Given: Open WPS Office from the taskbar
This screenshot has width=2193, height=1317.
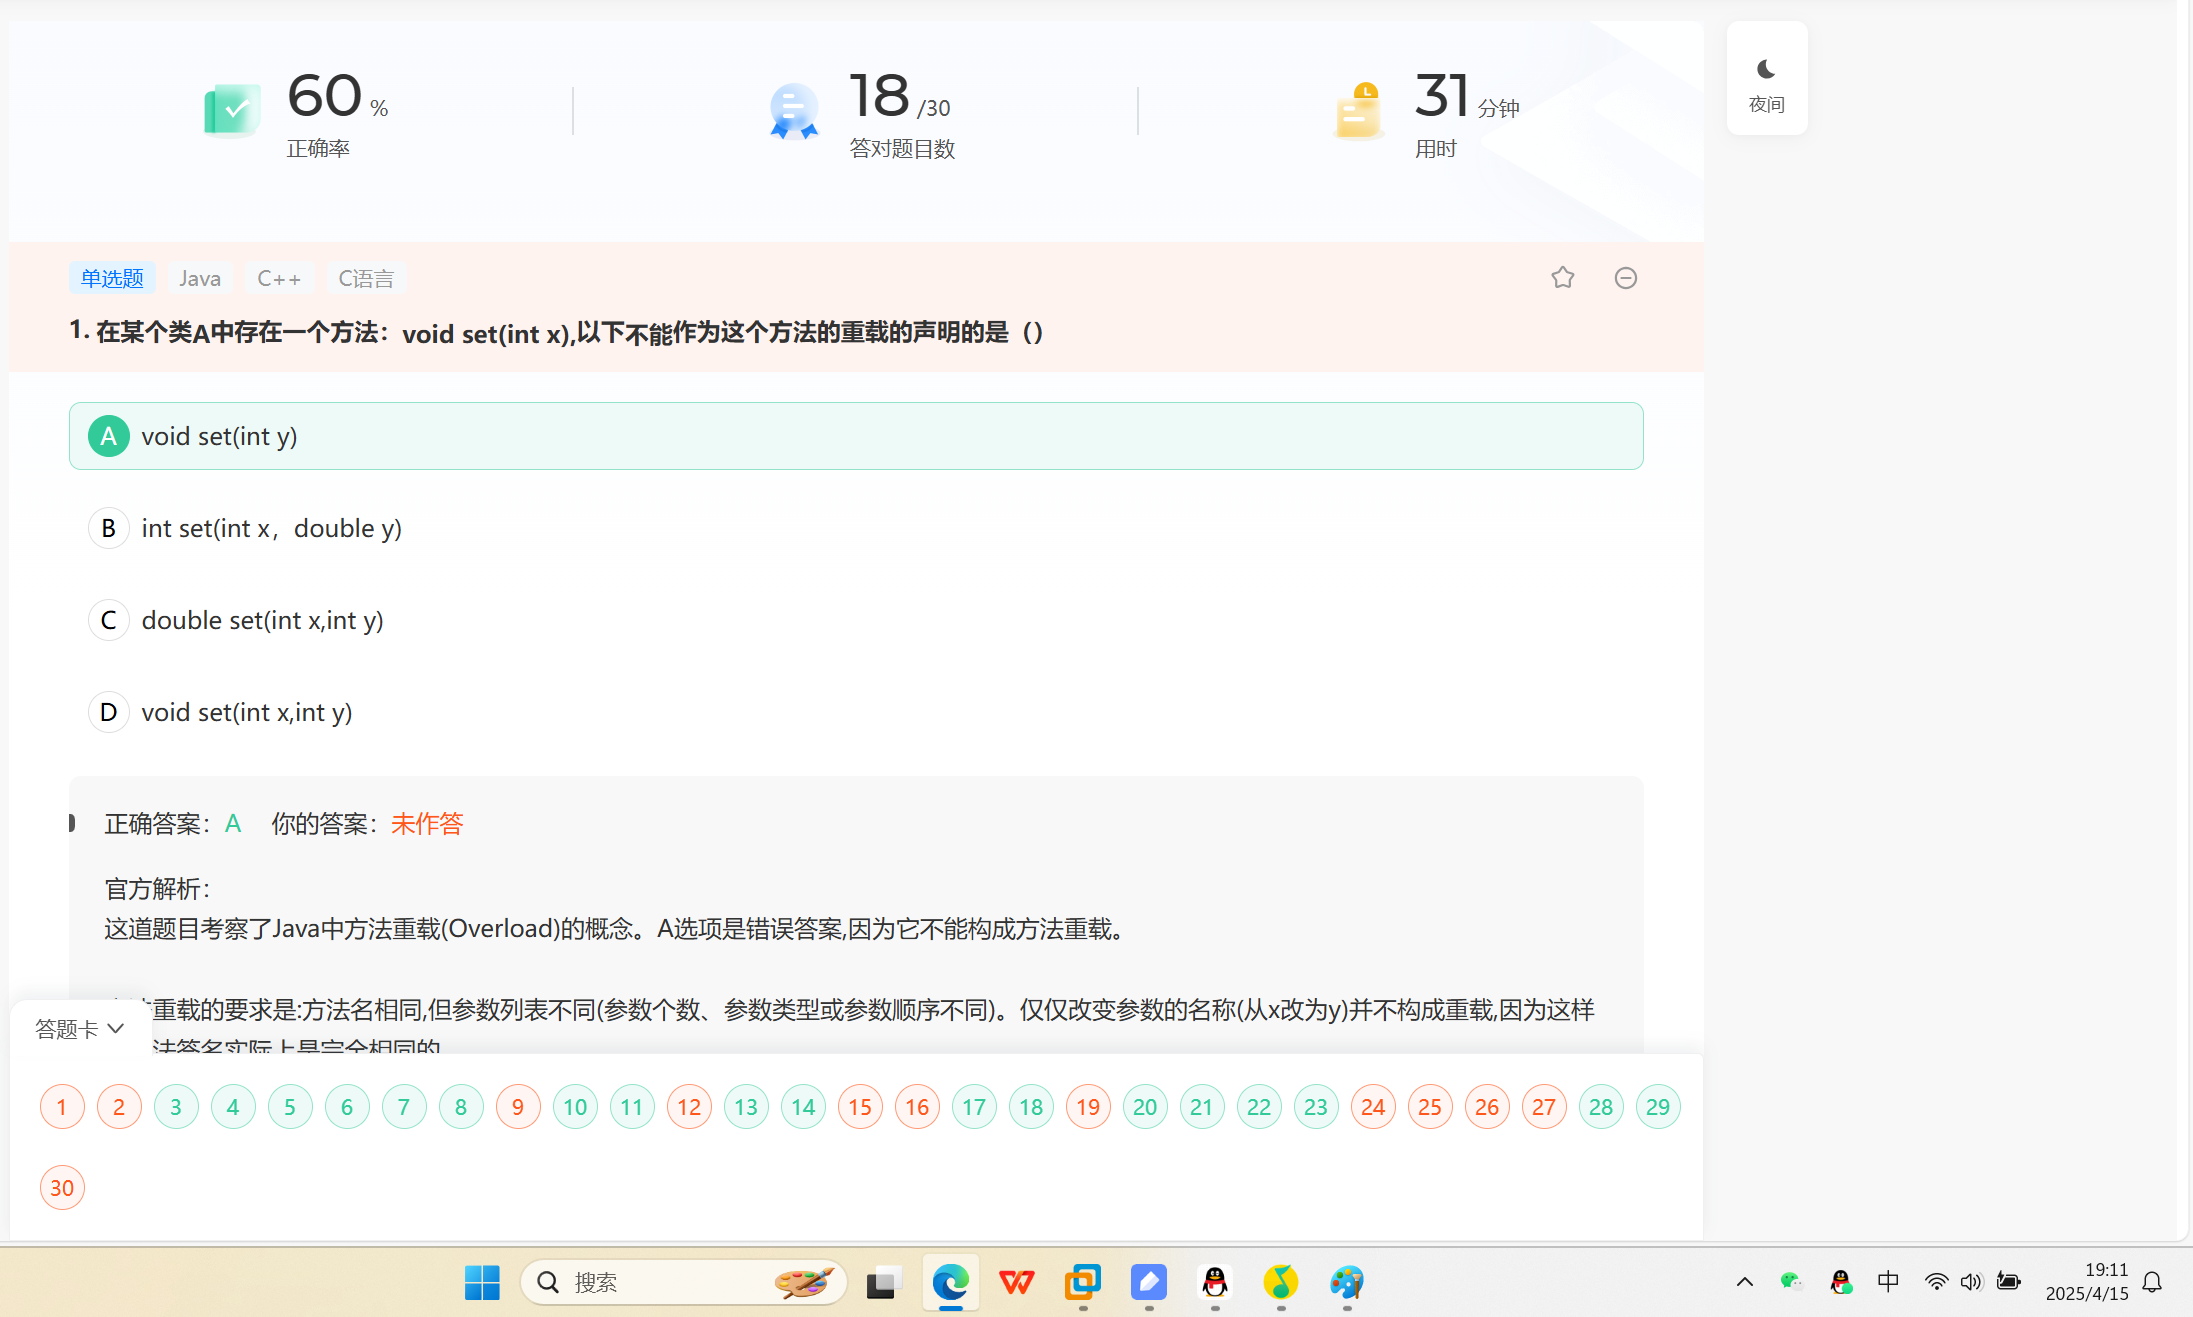Looking at the screenshot, I should click(1016, 1281).
